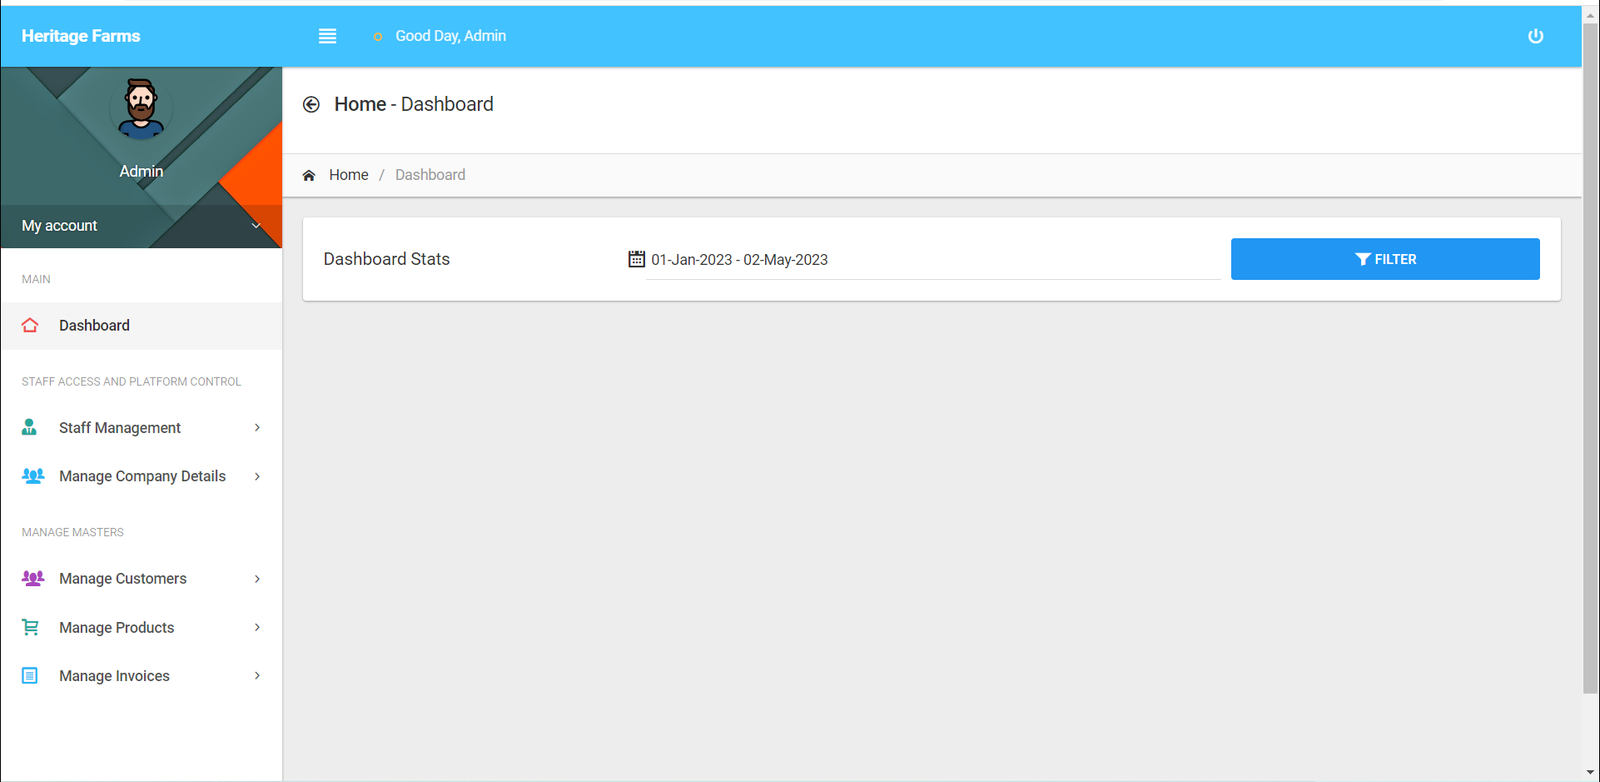
Task: Click the back arrow circle icon
Action: [311, 105]
